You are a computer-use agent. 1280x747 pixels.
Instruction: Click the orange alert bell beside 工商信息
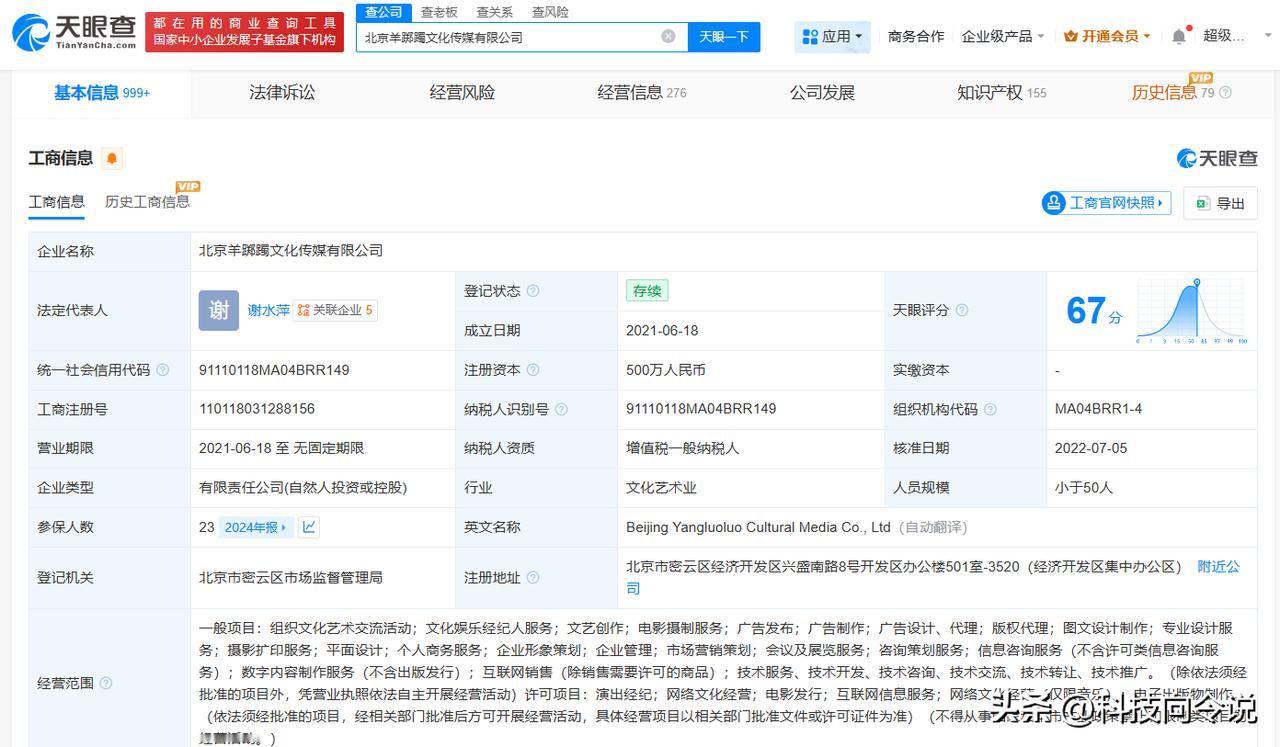coord(112,158)
